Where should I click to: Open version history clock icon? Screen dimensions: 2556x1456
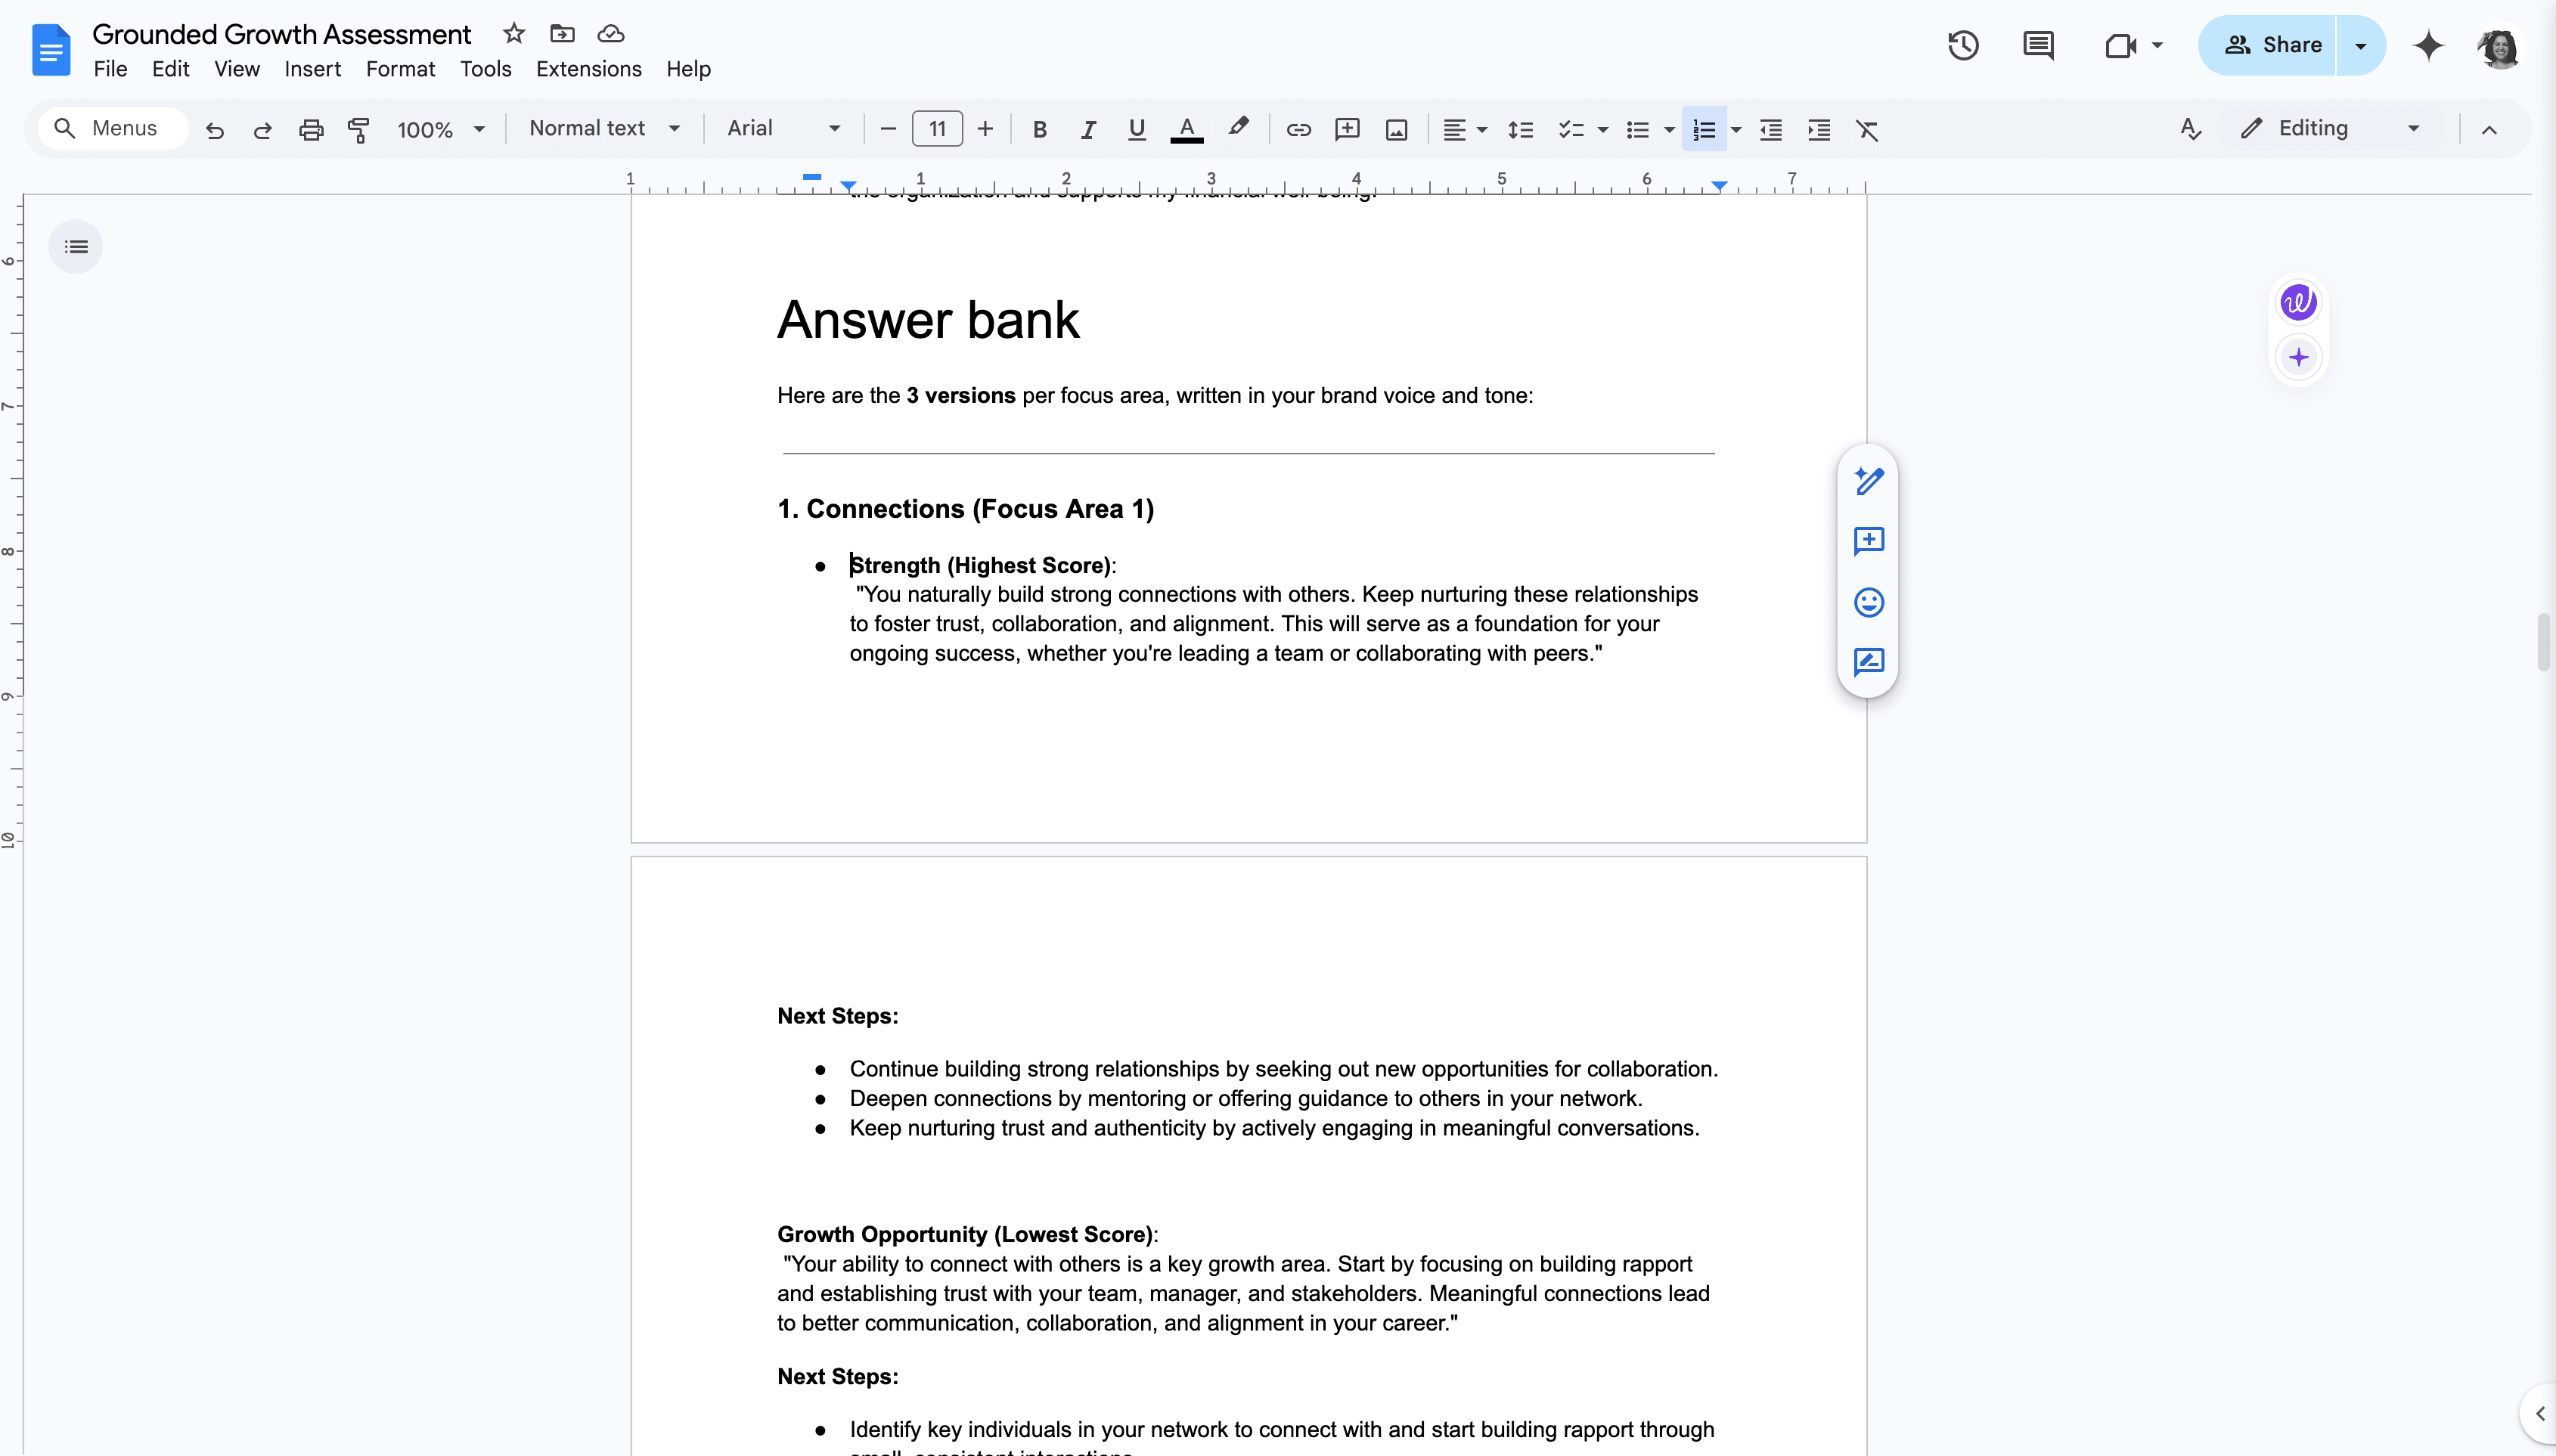(1963, 45)
